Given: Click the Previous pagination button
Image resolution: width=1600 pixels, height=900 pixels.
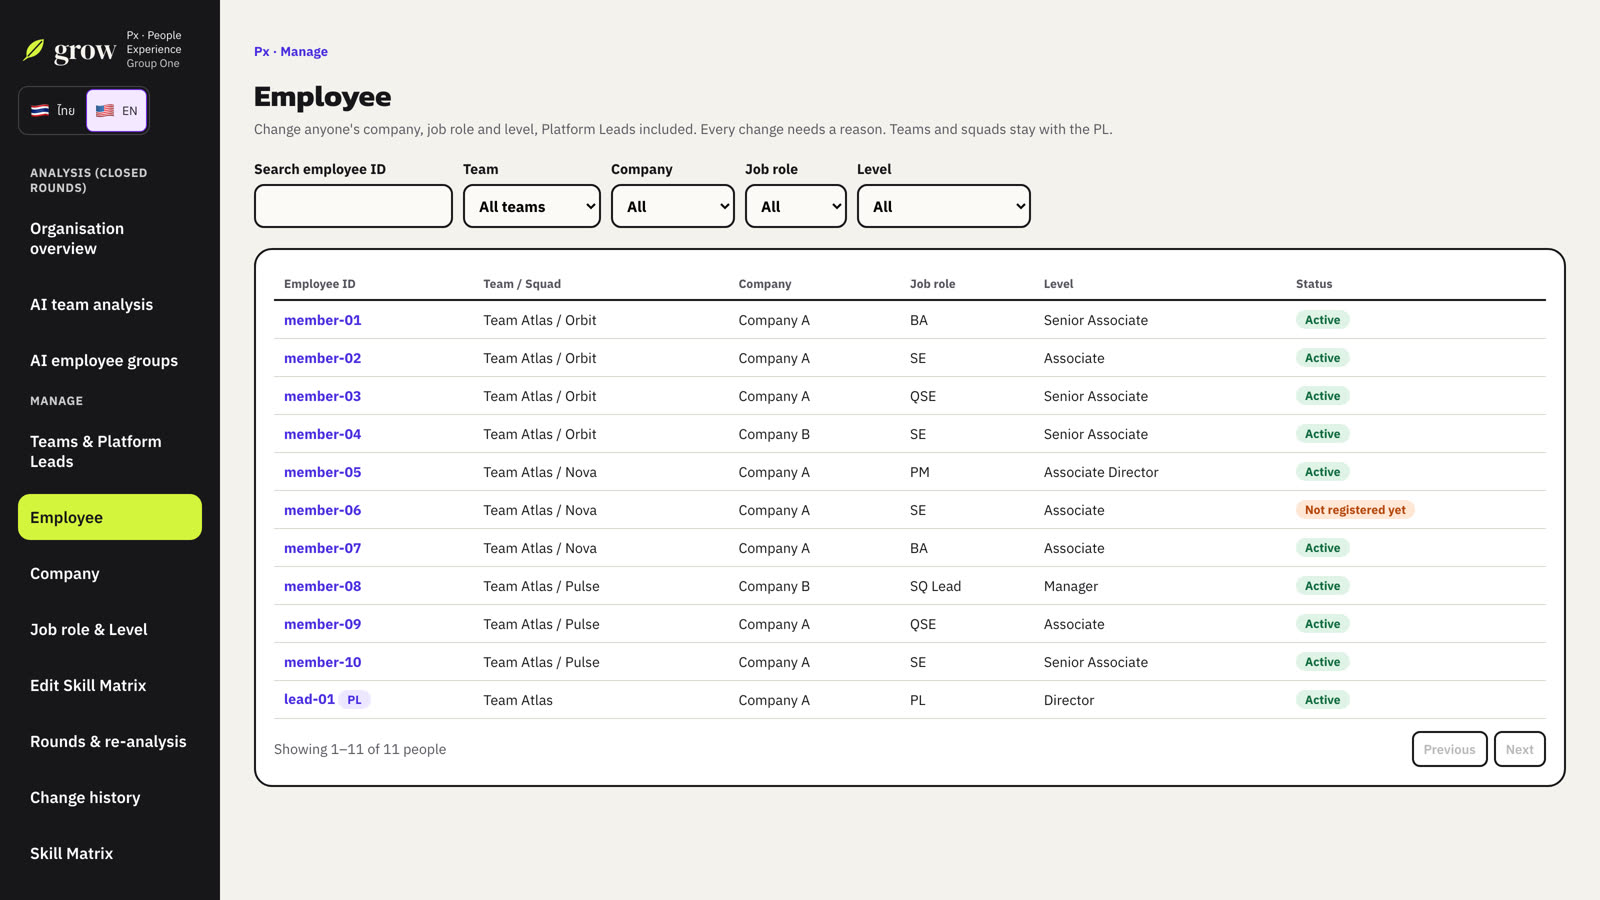Looking at the screenshot, I should point(1449,749).
